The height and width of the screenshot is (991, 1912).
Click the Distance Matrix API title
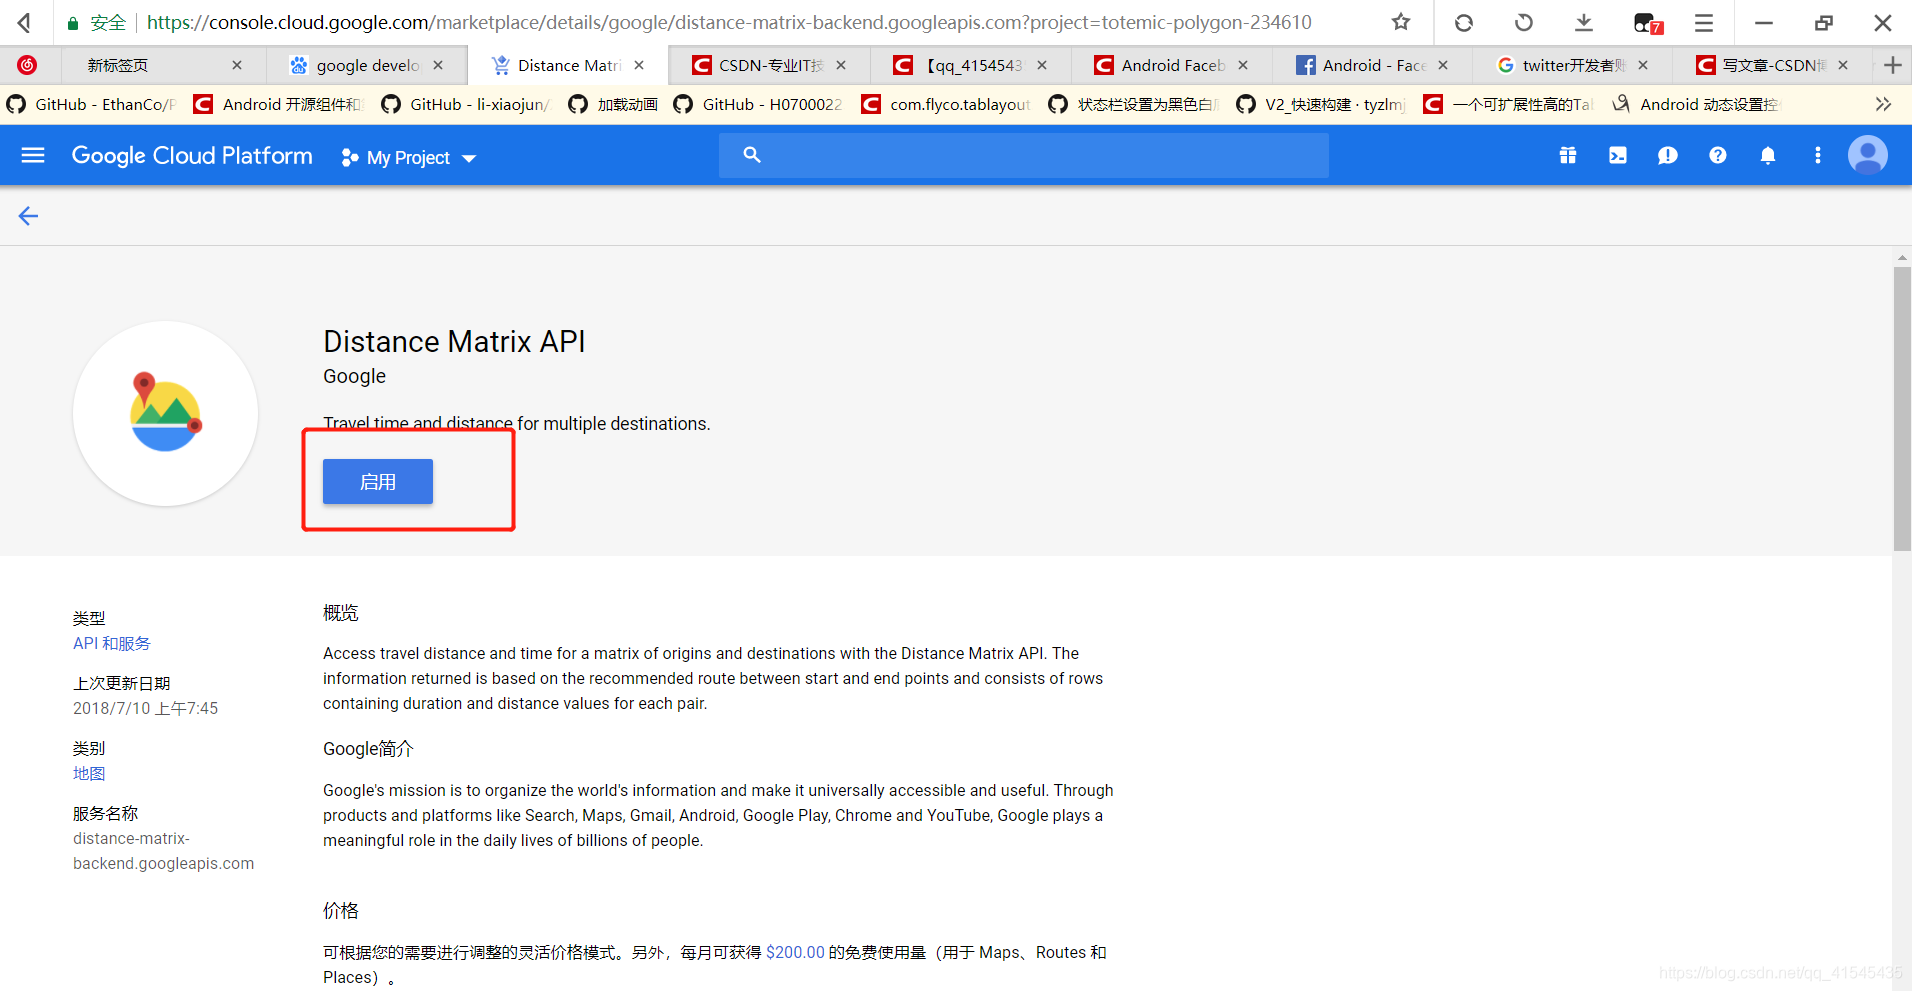pos(454,342)
